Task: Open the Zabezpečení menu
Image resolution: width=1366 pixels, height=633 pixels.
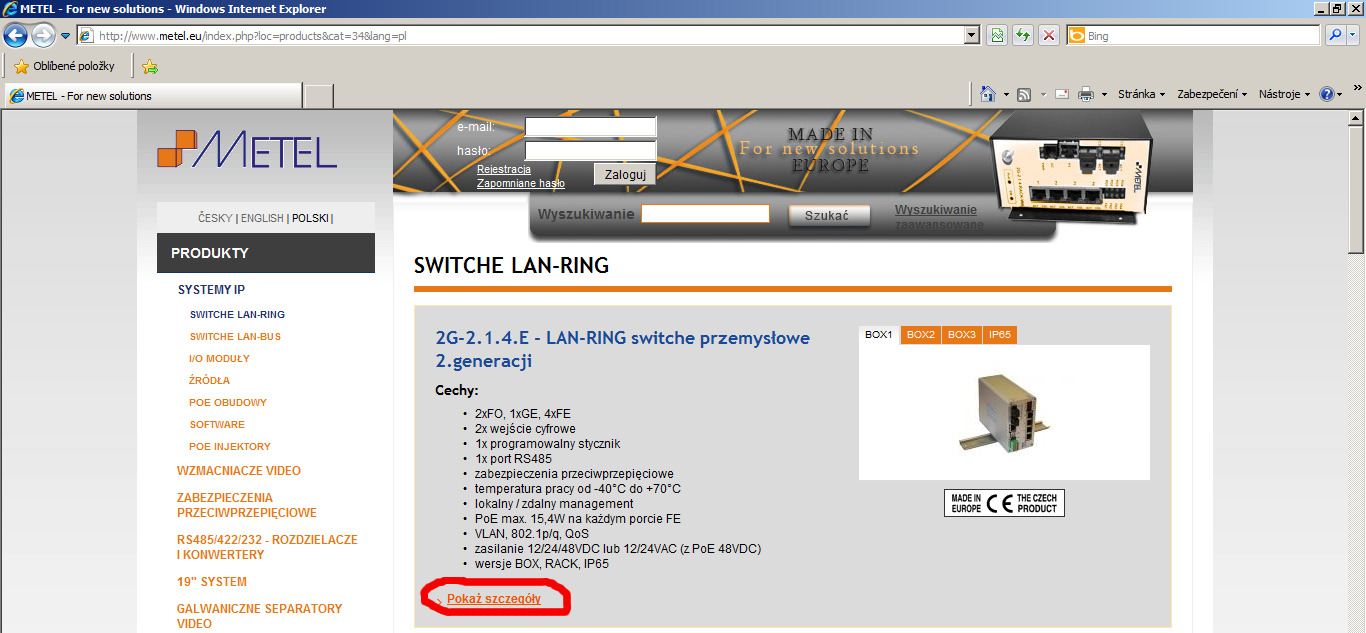Action: coord(1212,95)
